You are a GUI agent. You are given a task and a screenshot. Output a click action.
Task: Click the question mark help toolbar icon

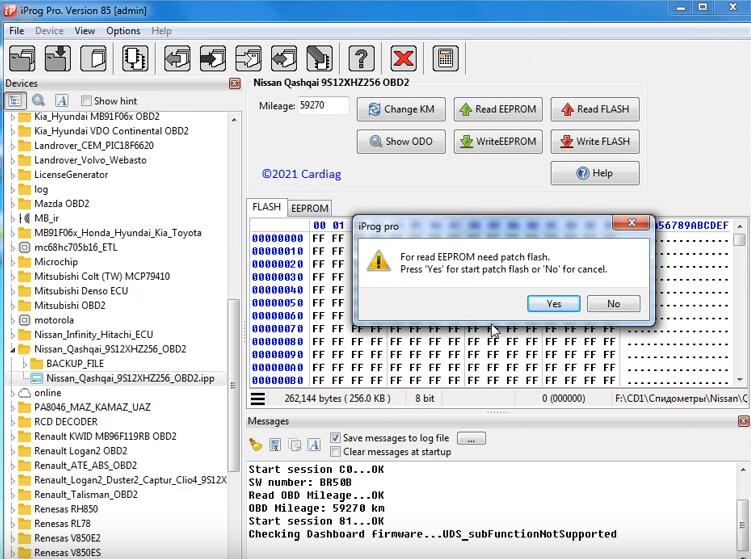362,58
